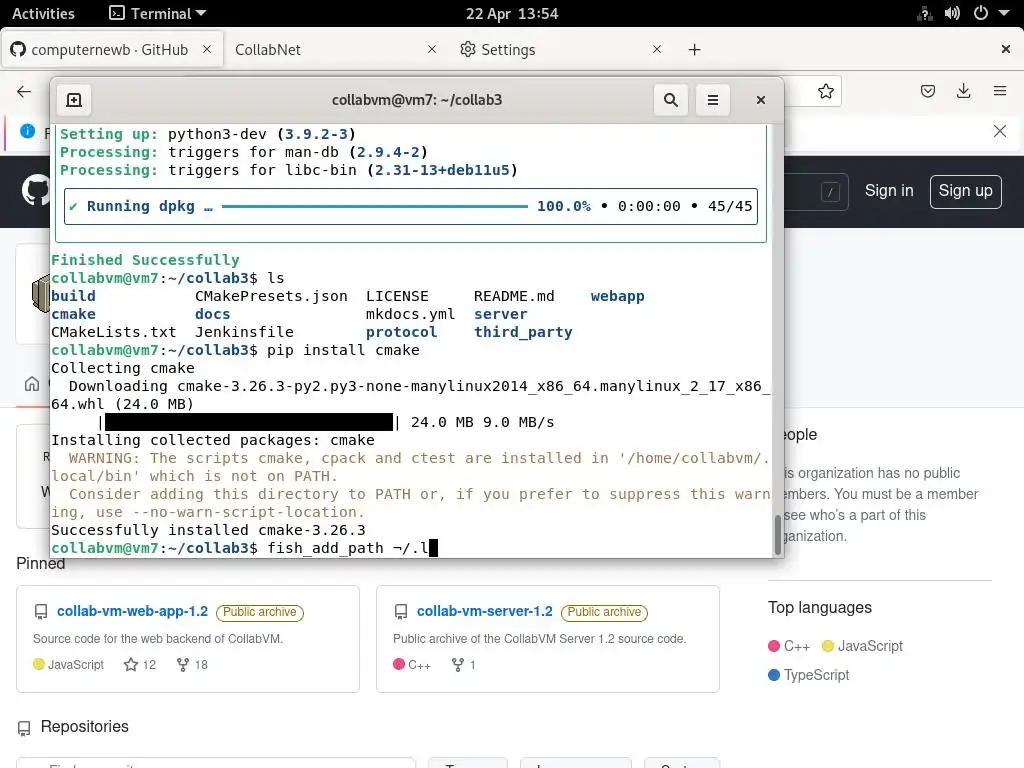Open new terminal tab icon
Screen dimensions: 1024x768
click(74, 100)
